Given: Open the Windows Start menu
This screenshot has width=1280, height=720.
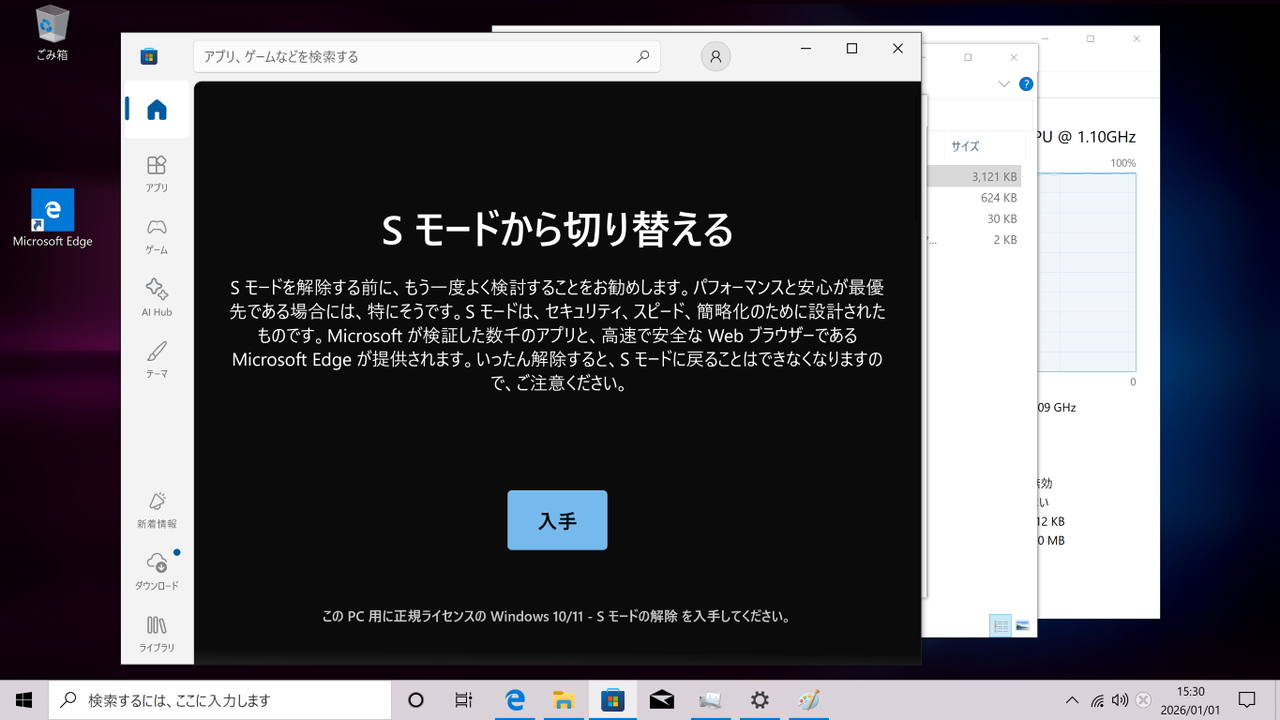Looking at the screenshot, I should 24,700.
